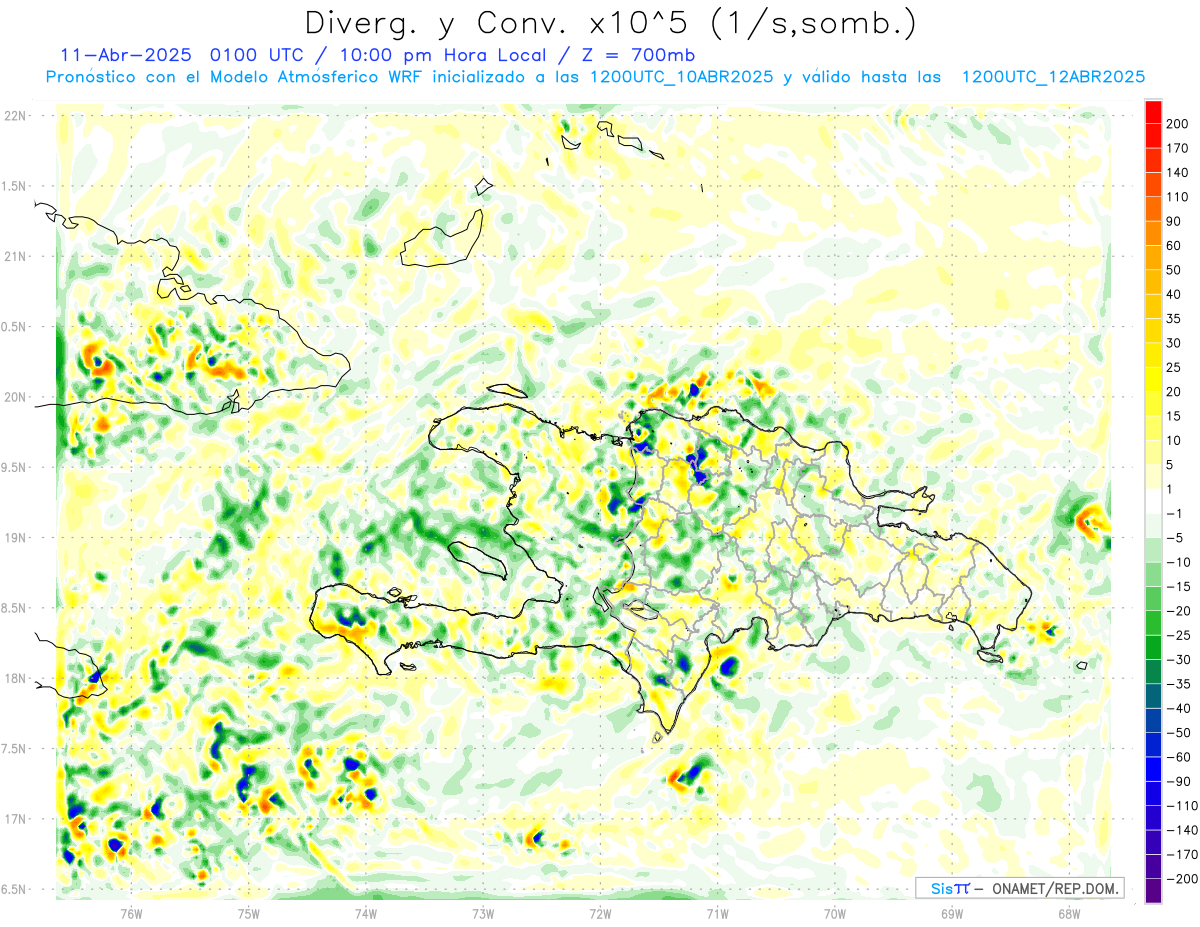Viewport: 1200px width, 927px height.
Task: Click the longitude label '74W'
Action: click(366, 913)
